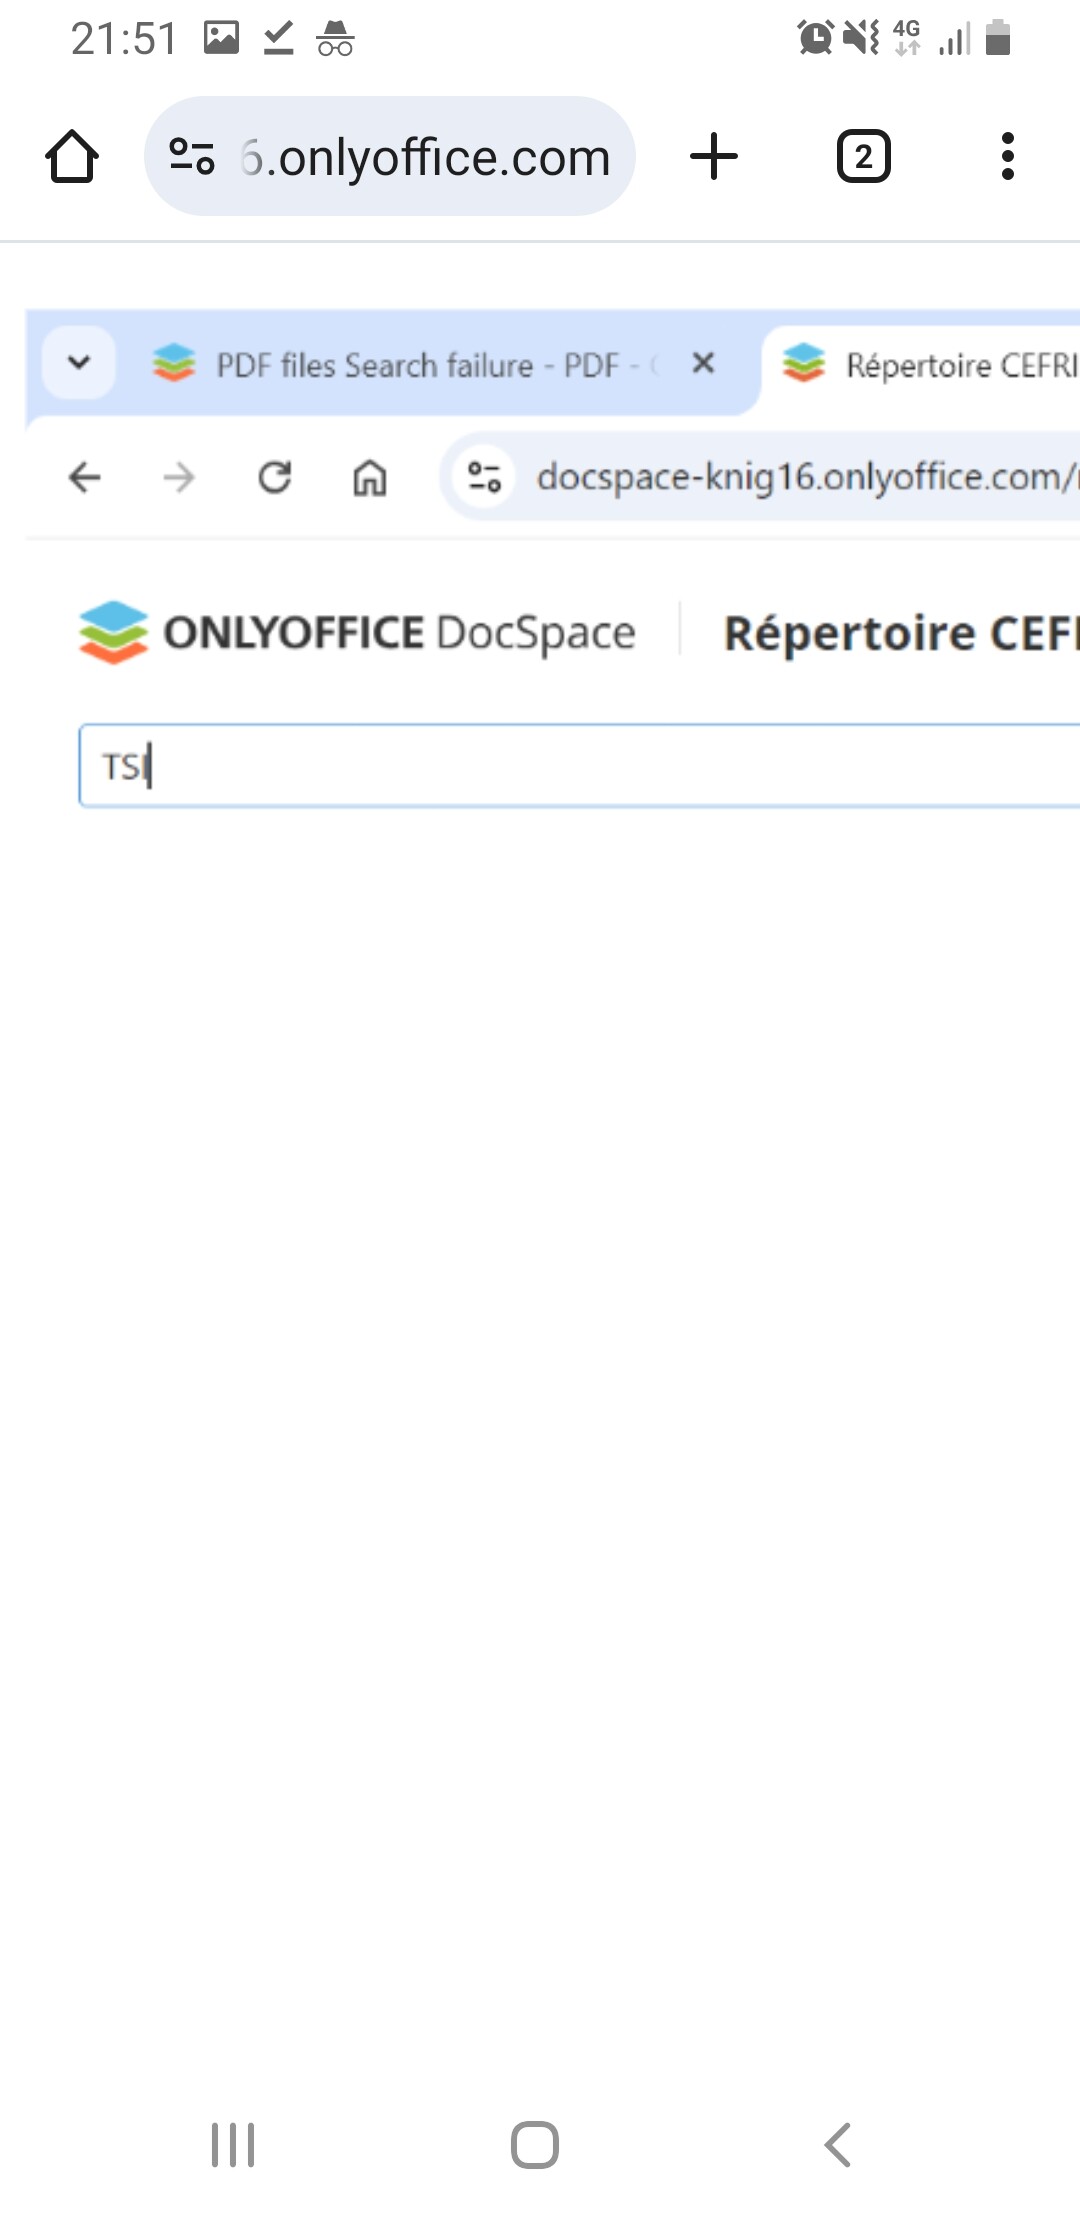Viewport: 1080px width, 2220px height.
Task: Tap the Android recent apps button
Action: point(233,2145)
